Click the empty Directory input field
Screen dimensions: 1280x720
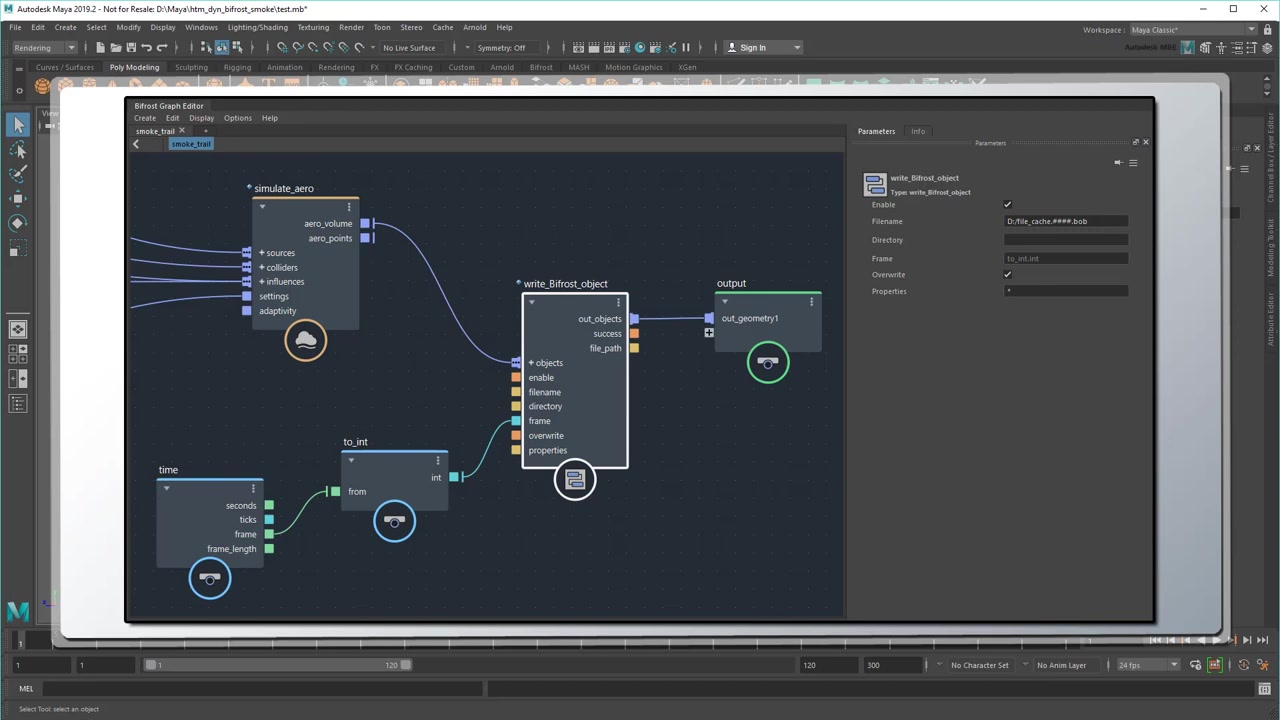coord(1066,240)
